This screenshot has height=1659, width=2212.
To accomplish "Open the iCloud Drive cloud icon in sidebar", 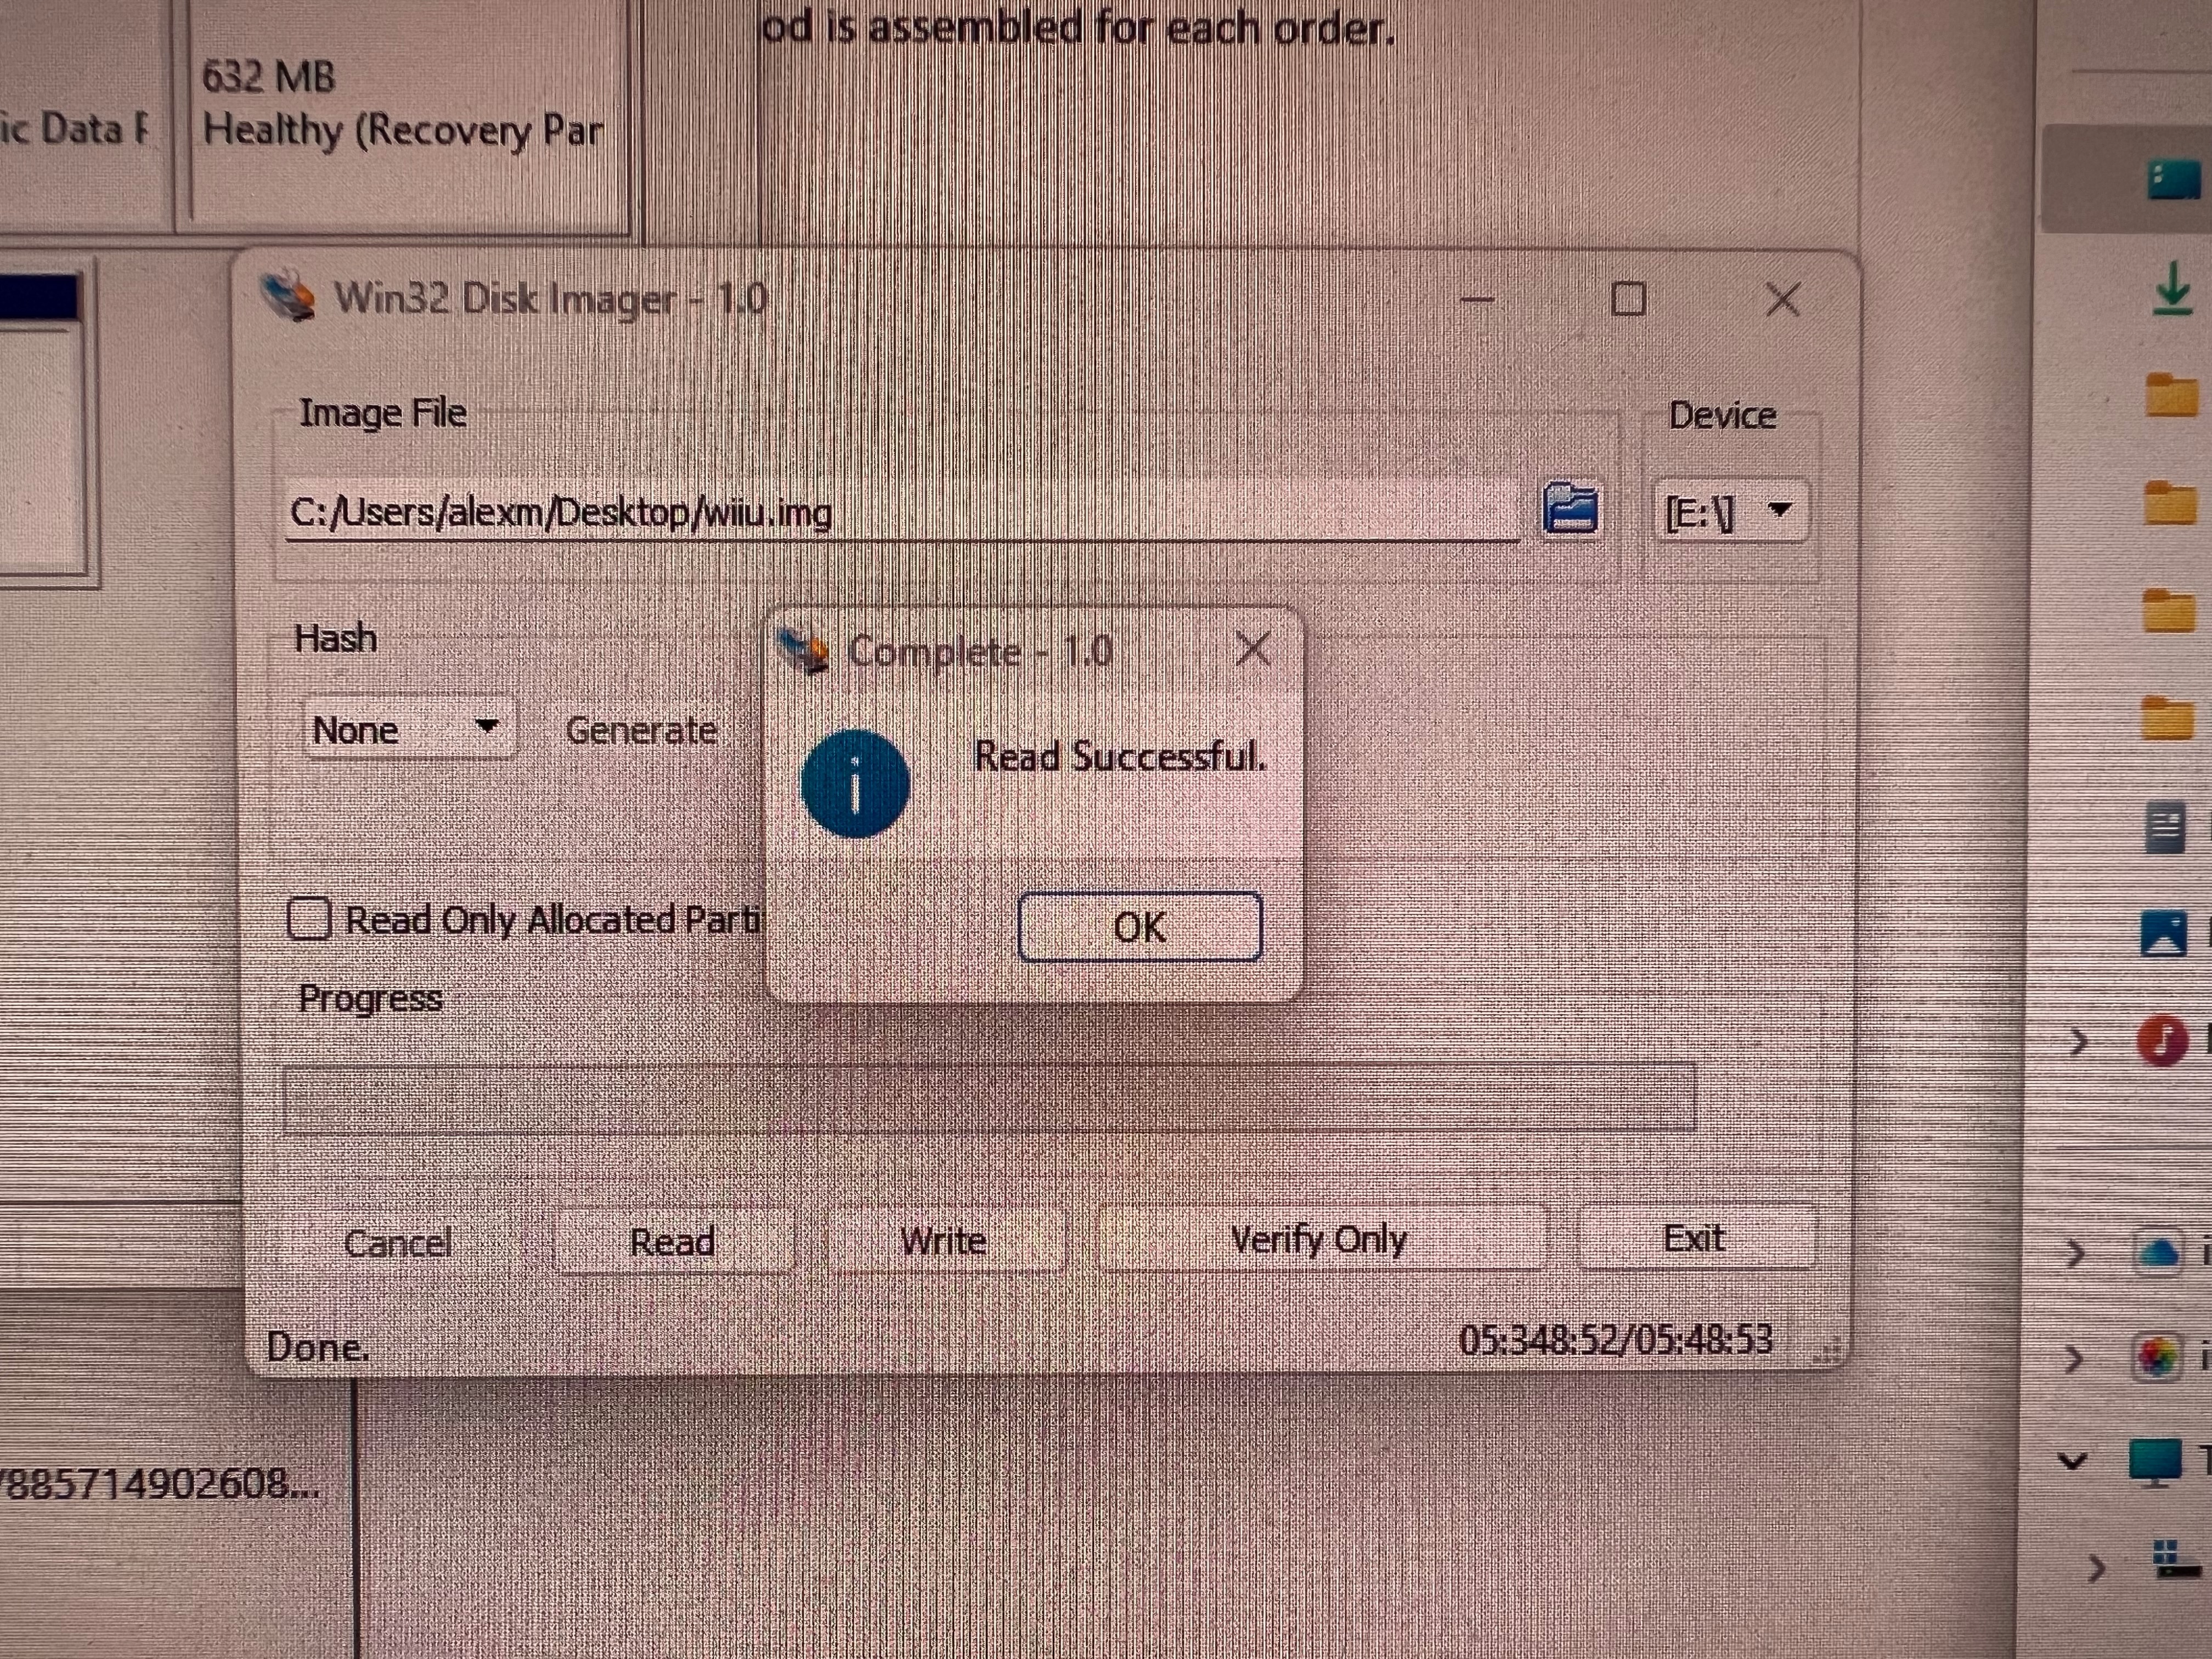I will point(2157,1253).
